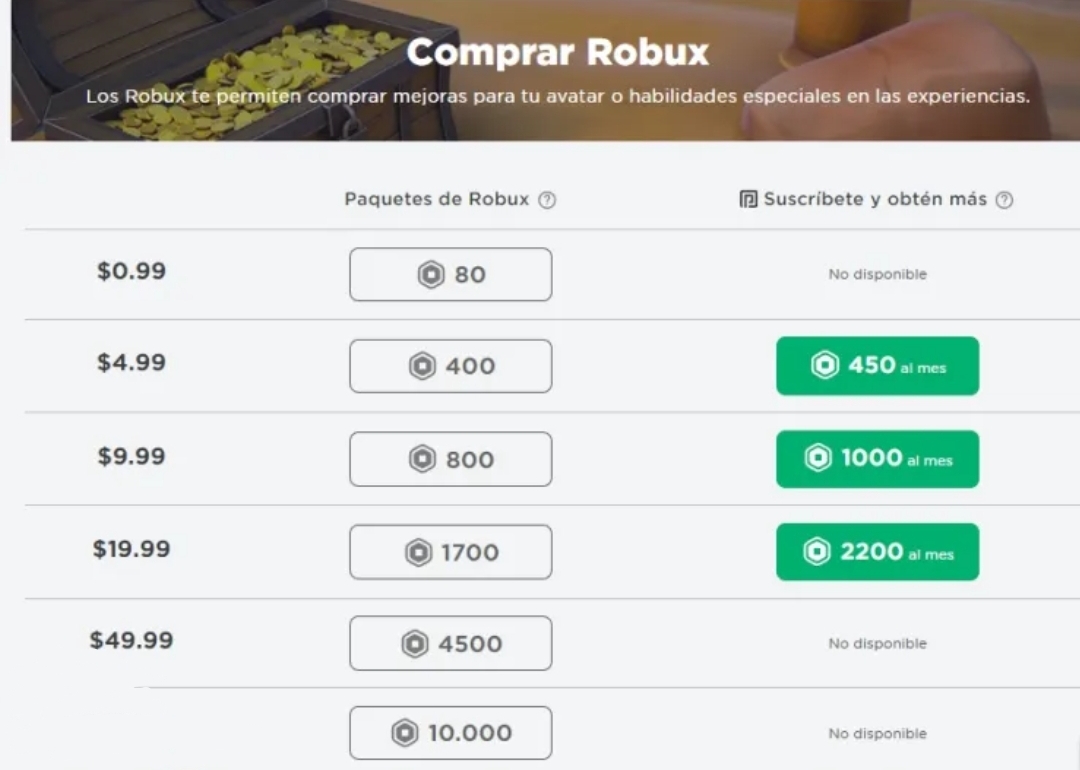The image size is (1080, 770).
Task: Subscribe to 450 Robux al mes
Action: pyautogui.click(x=877, y=366)
